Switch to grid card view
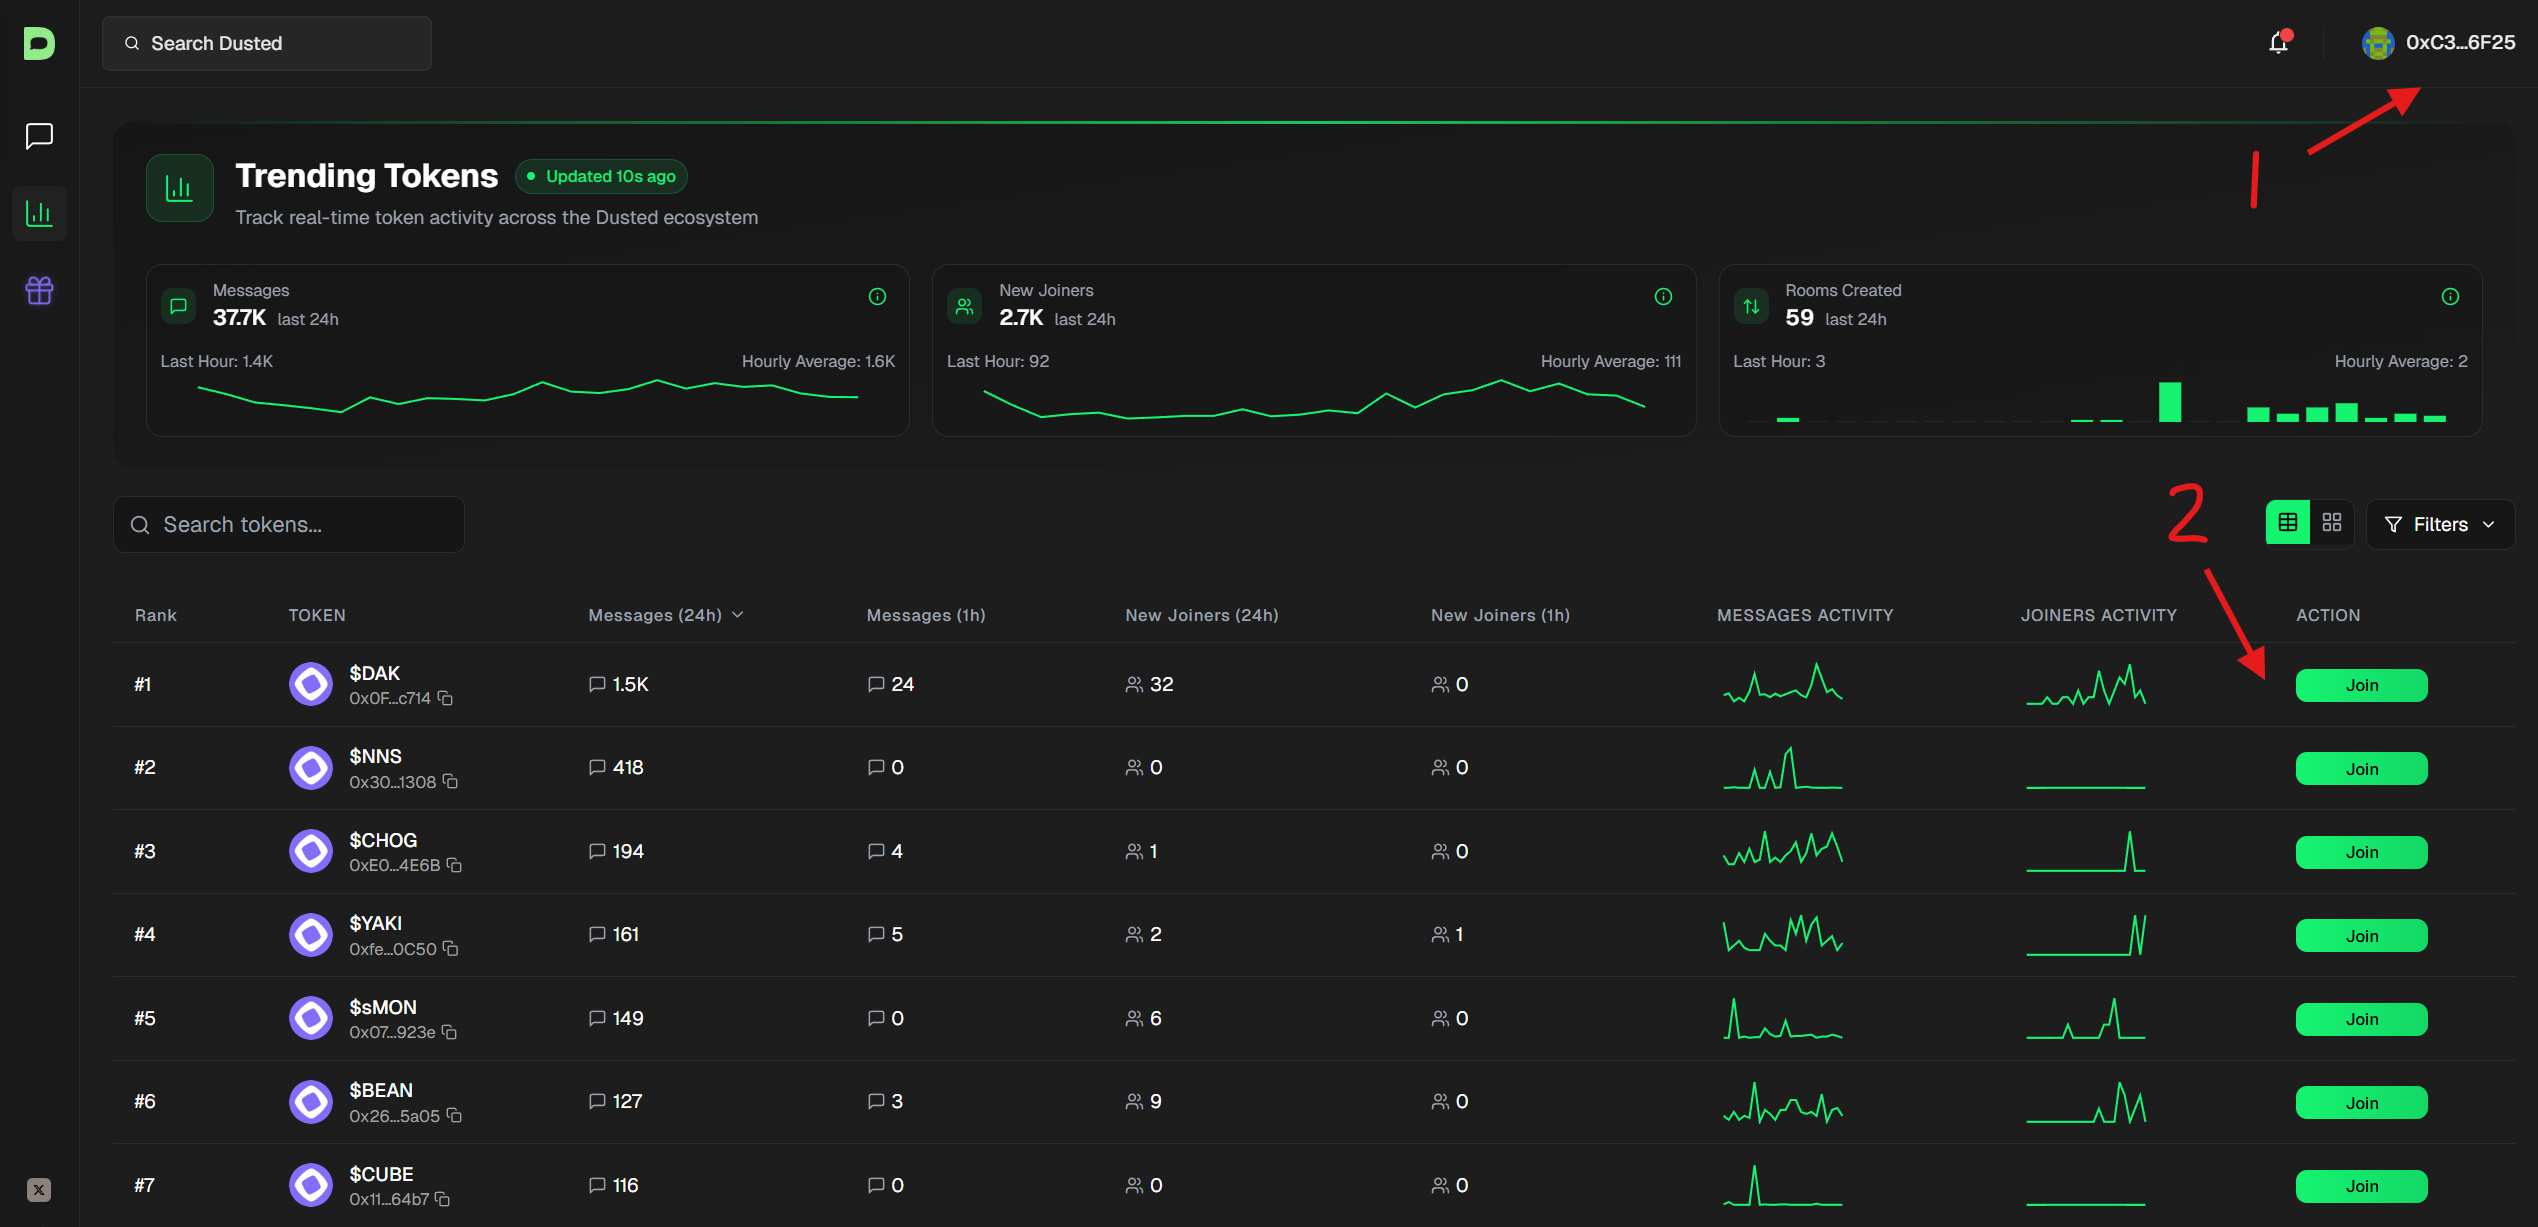This screenshot has width=2538, height=1227. pyautogui.click(x=2332, y=522)
